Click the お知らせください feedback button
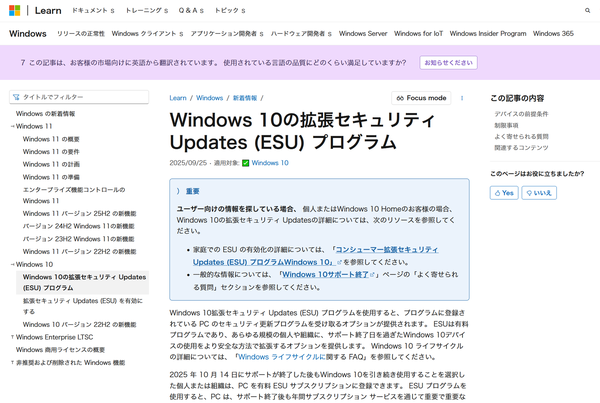The image size is (600, 403). click(446, 62)
